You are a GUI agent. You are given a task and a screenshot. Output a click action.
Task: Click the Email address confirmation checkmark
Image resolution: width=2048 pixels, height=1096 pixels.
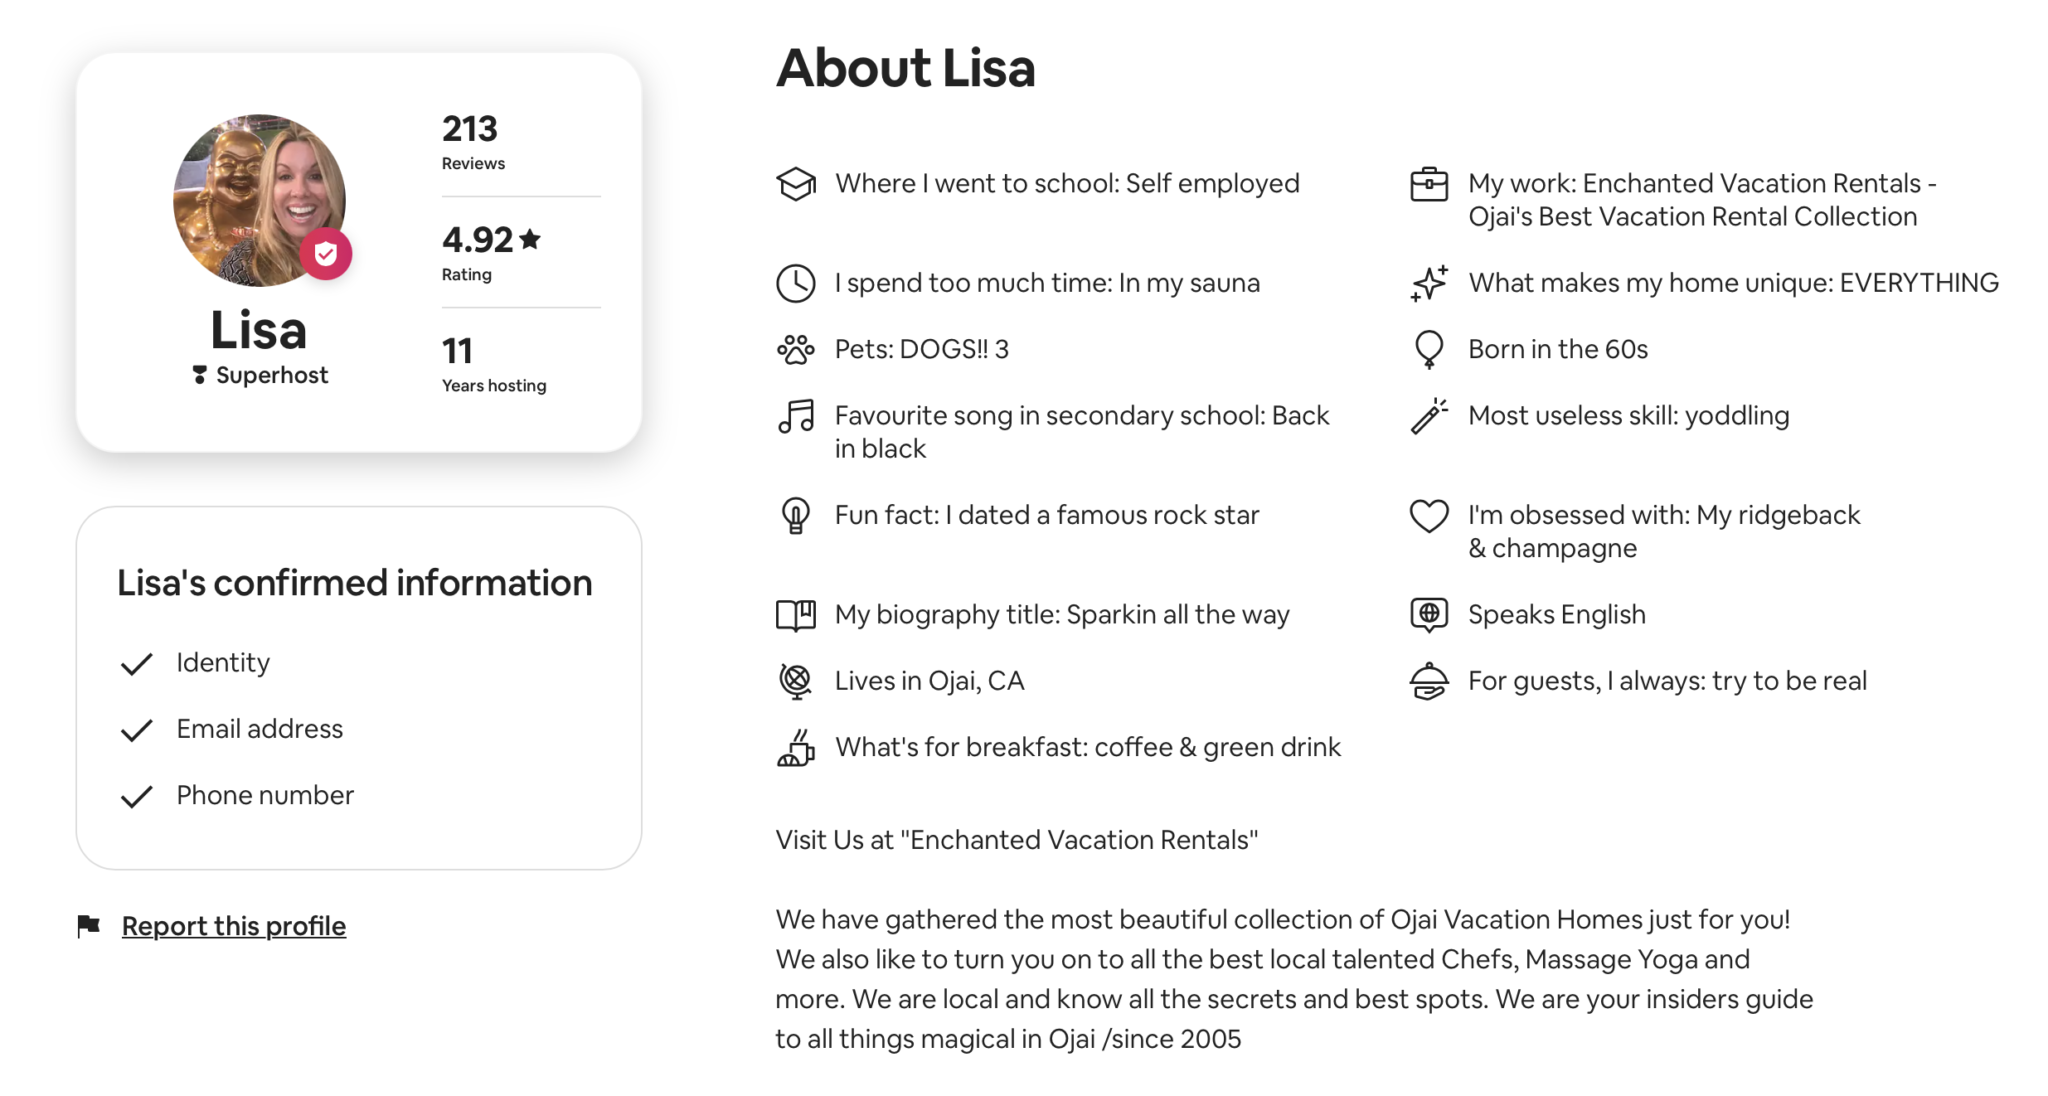(x=137, y=730)
